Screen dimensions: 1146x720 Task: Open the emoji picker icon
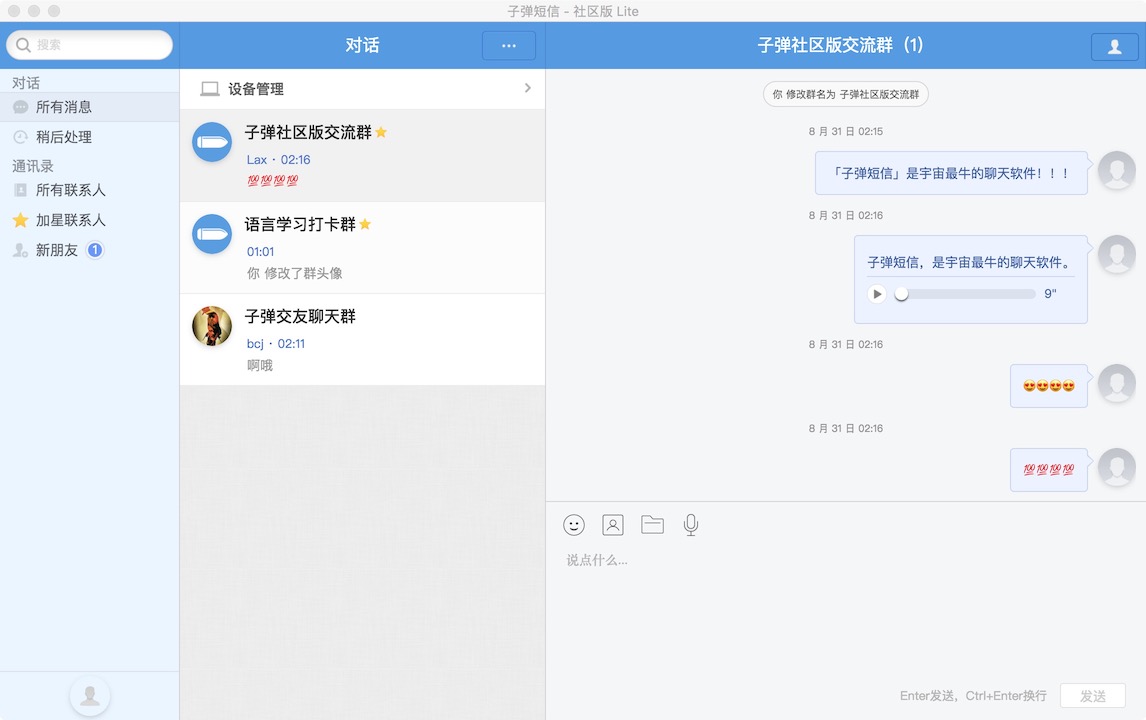[574, 525]
